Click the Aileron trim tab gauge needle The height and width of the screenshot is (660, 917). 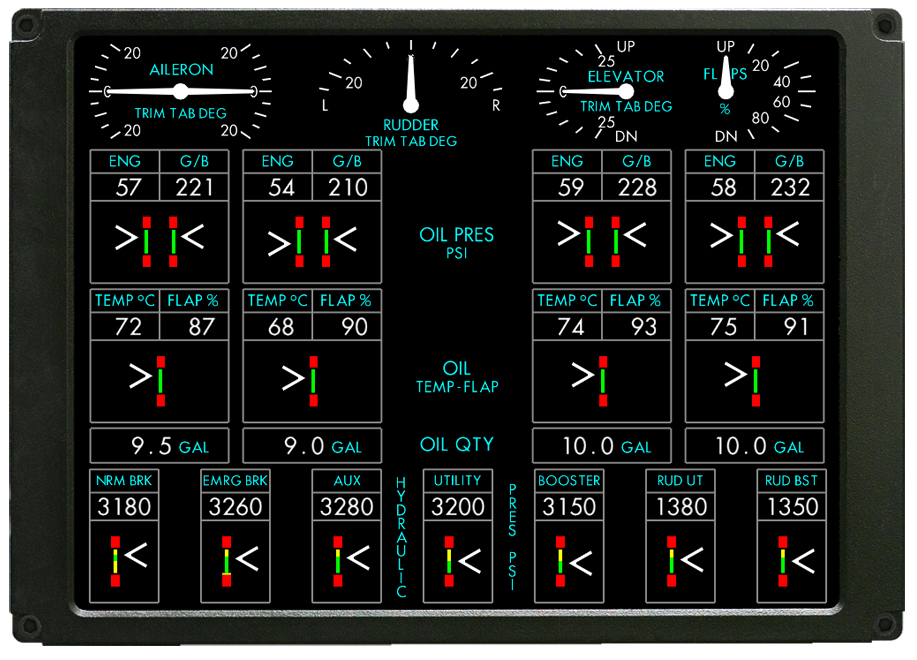coord(181,91)
